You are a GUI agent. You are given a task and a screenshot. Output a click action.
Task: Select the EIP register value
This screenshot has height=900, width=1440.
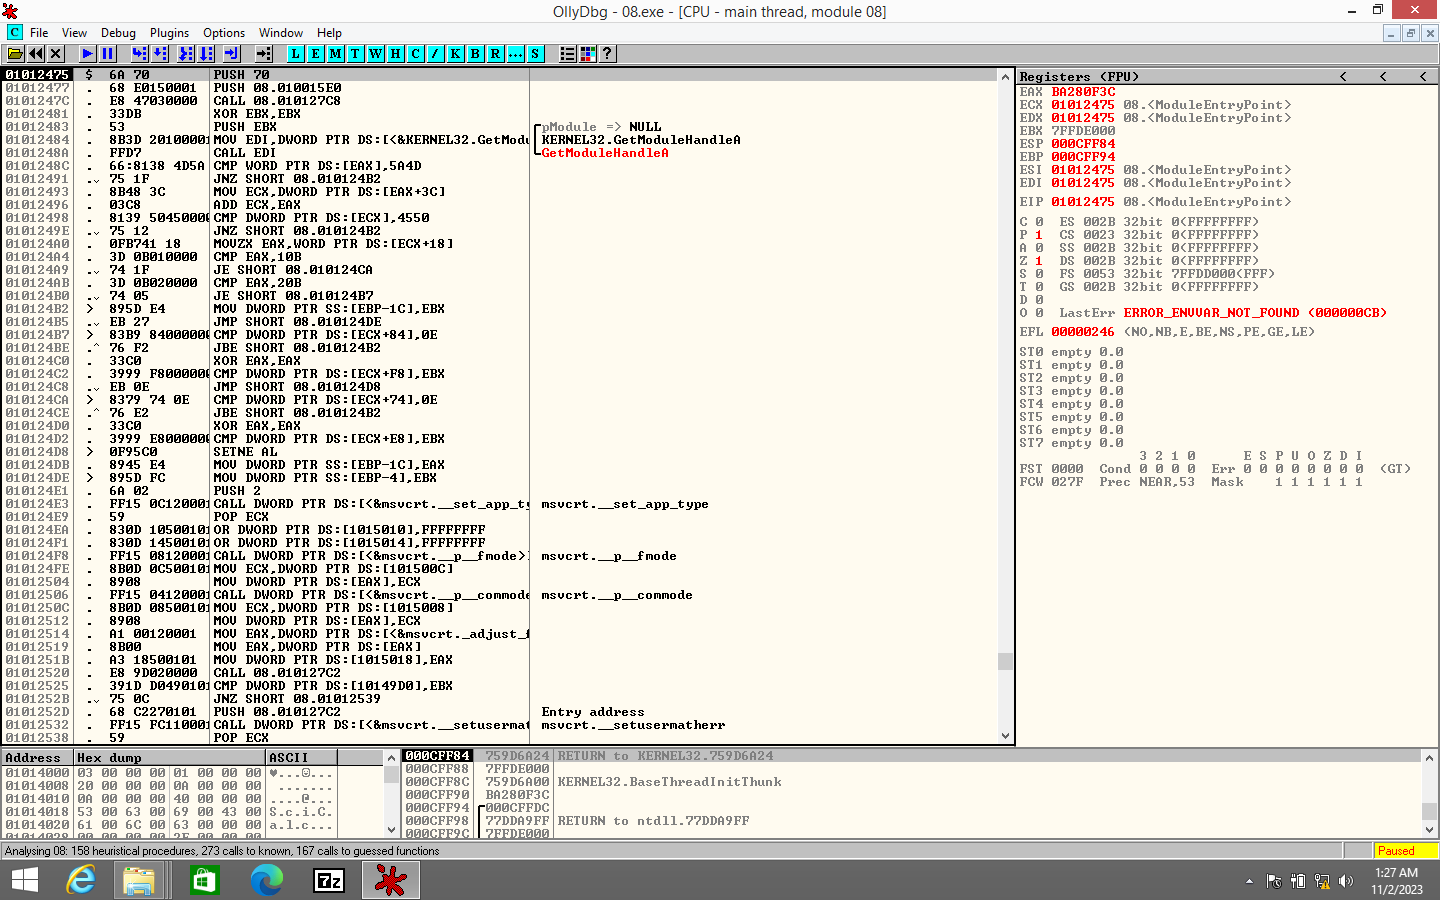pos(1082,202)
